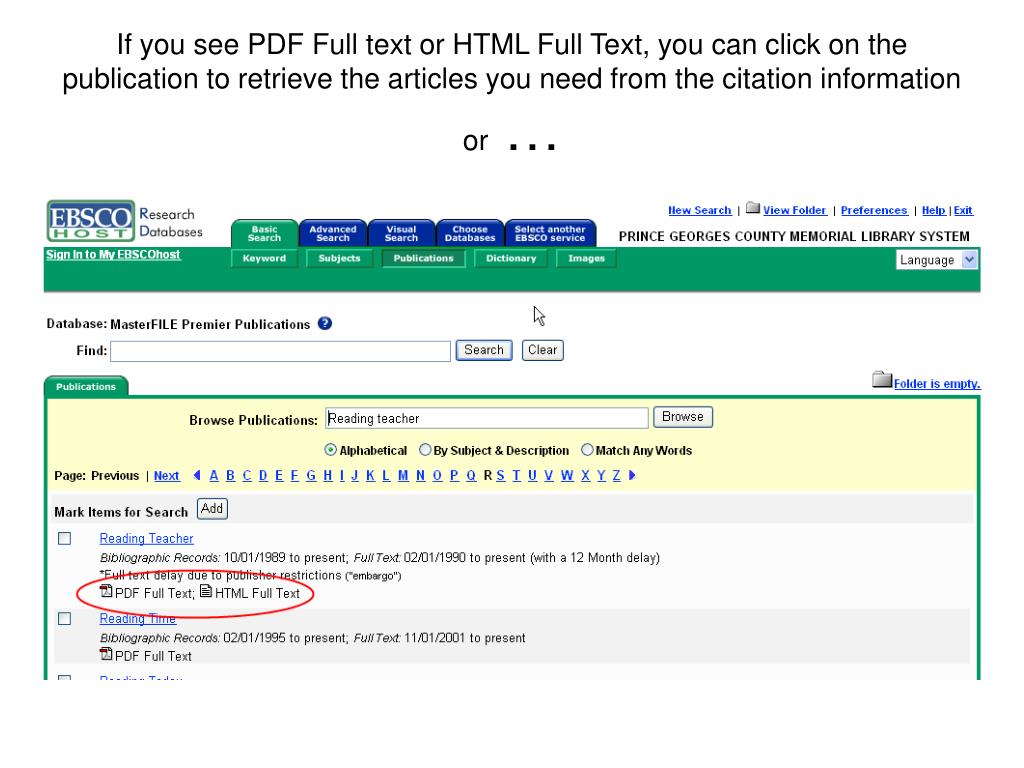Click PDF icon under Reading Teacher
Viewport: 1024px width, 768px height.
pos(106,591)
